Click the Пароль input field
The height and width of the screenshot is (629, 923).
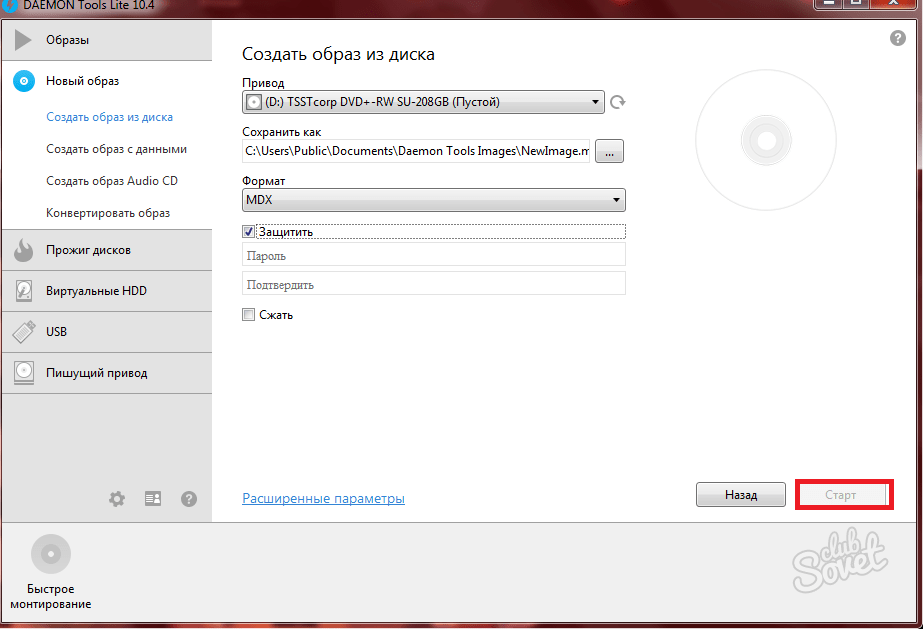tap(433, 256)
